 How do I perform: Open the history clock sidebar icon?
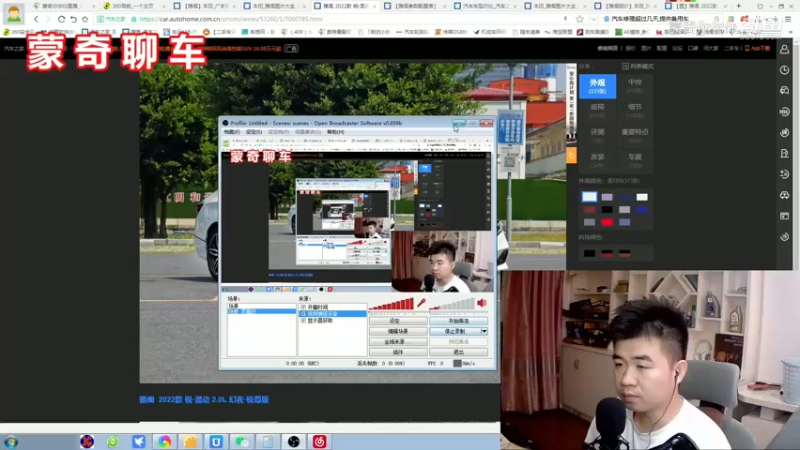click(x=785, y=70)
